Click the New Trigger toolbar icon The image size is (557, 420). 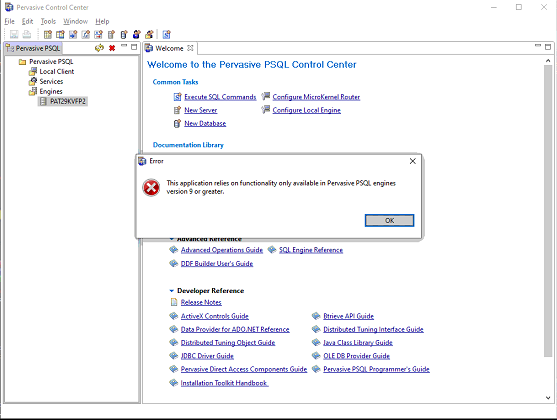(x=98, y=34)
